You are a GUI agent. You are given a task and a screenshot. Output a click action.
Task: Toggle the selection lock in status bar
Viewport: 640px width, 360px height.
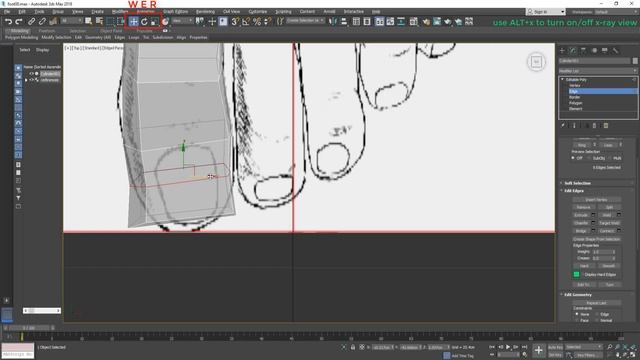[353, 347]
